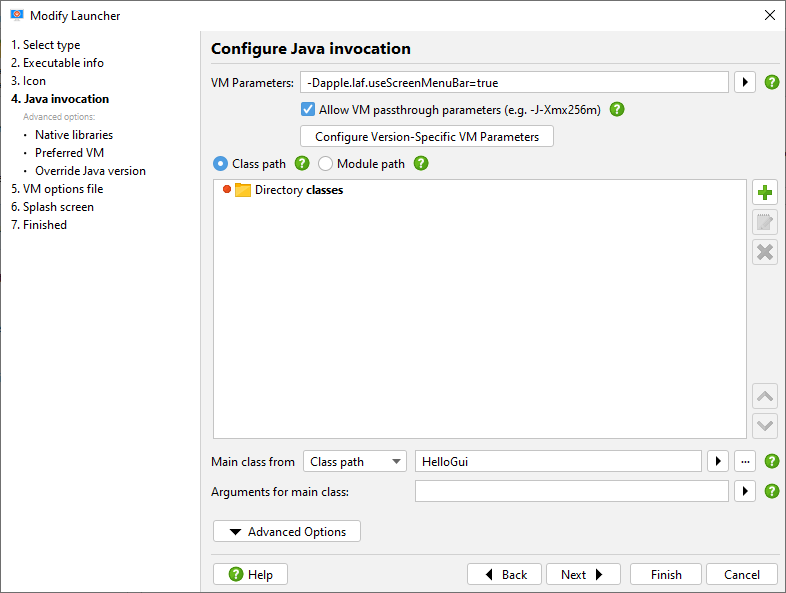Open Native libraries advanced option

(x=74, y=135)
